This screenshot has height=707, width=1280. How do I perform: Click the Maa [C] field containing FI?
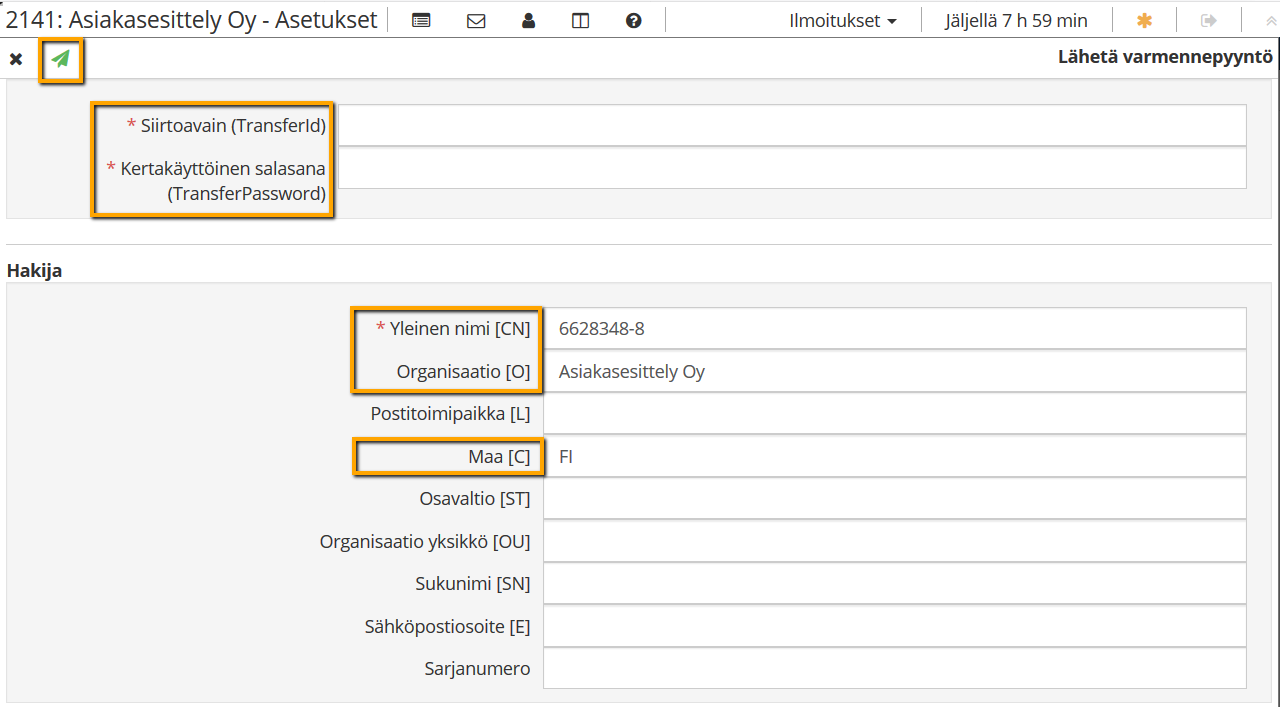pyautogui.click(x=894, y=456)
